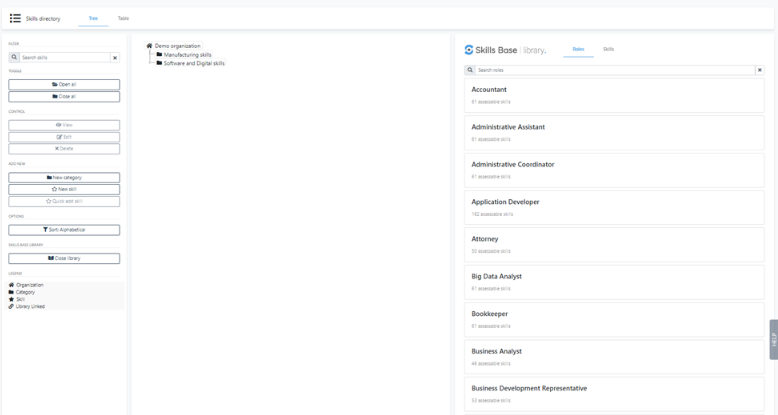Switch to the library Skills tab

click(x=608, y=49)
